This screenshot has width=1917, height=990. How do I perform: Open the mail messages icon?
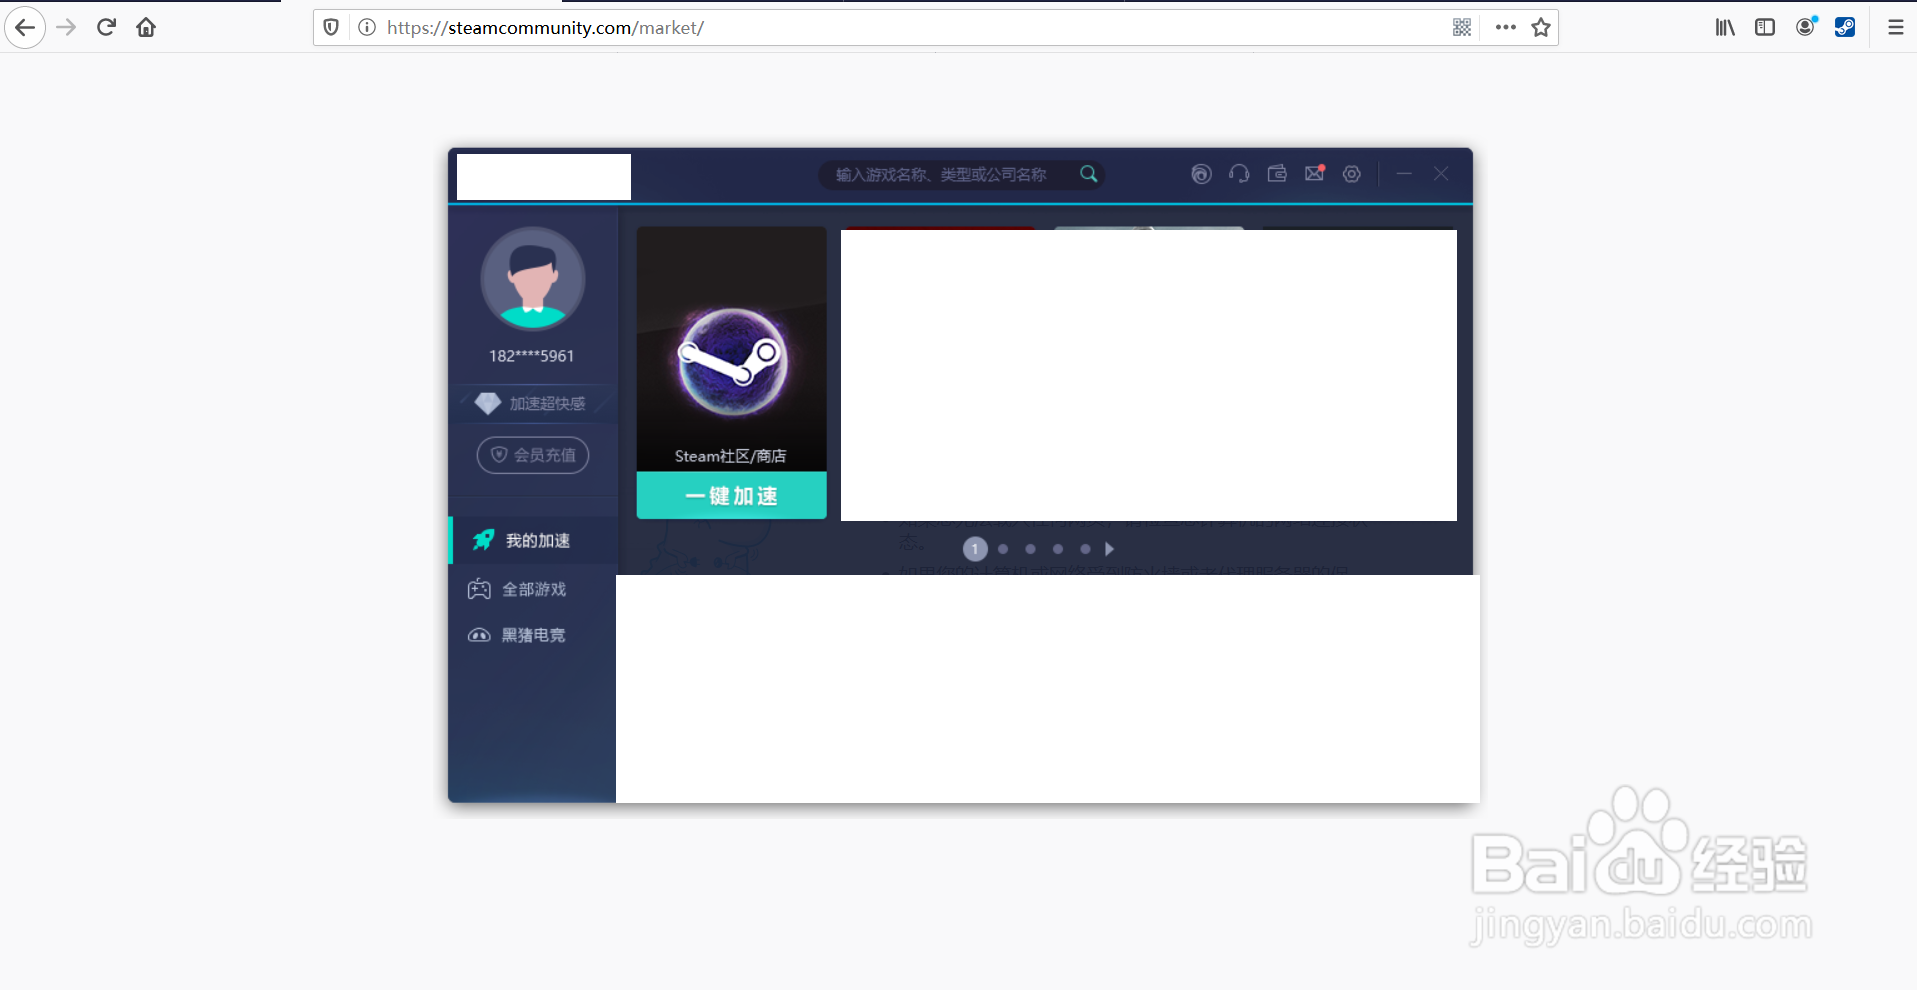pos(1315,173)
